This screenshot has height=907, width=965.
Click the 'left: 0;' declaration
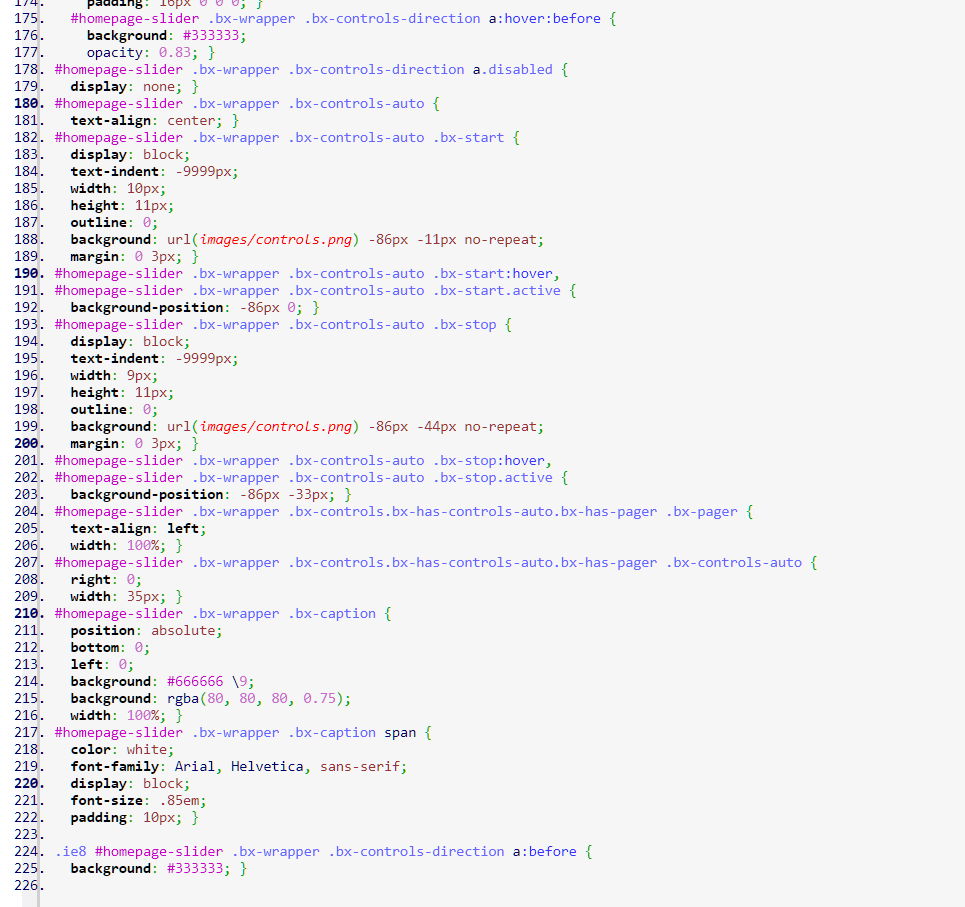click(x=102, y=665)
